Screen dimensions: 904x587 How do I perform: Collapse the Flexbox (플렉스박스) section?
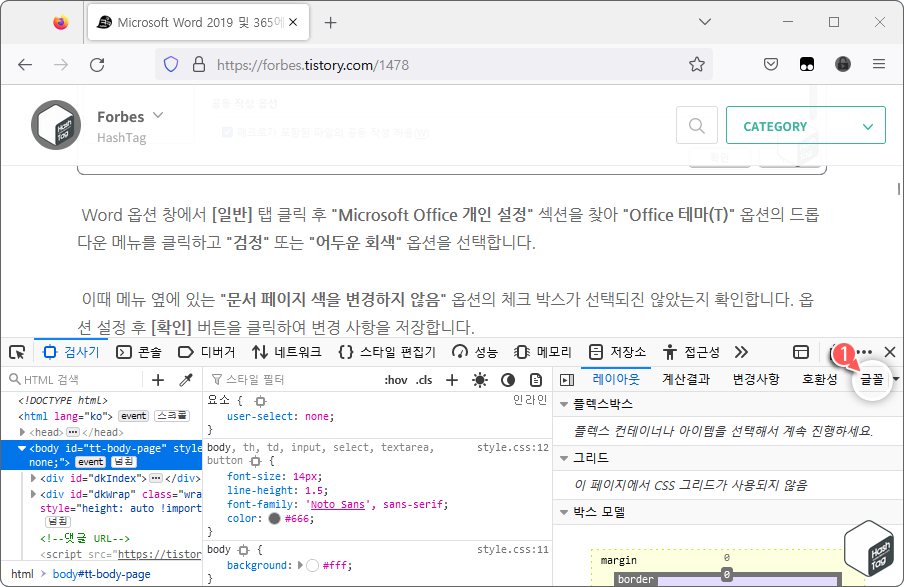coord(564,405)
